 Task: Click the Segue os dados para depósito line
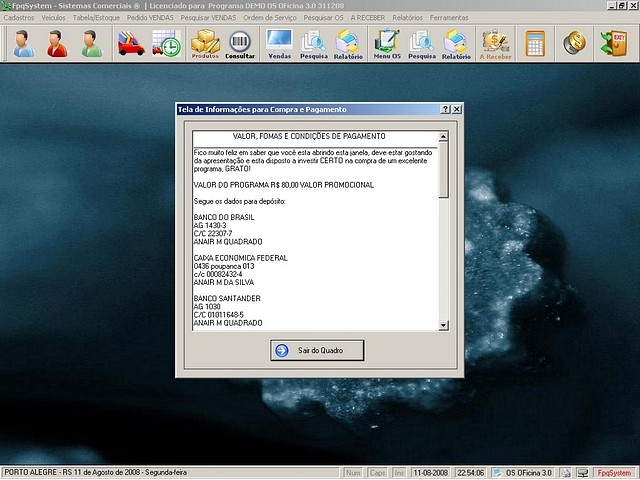(240, 201)
